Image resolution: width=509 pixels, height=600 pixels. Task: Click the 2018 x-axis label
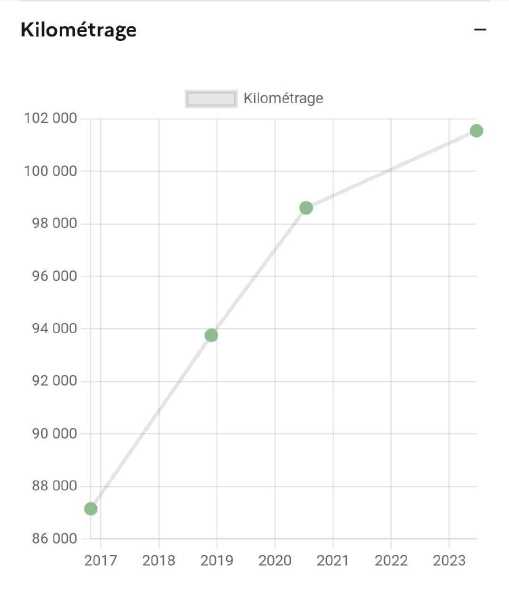[x=159, y=561]
